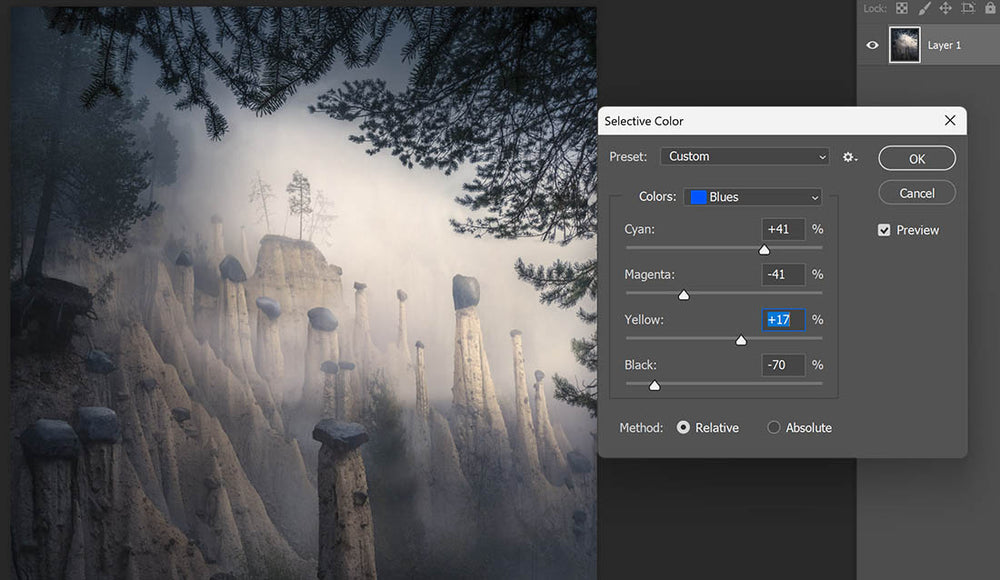Hide Layer 1 visibility eye
Image resolution: width=1000 pixels, height=580 pixels.
coord(872,45)
